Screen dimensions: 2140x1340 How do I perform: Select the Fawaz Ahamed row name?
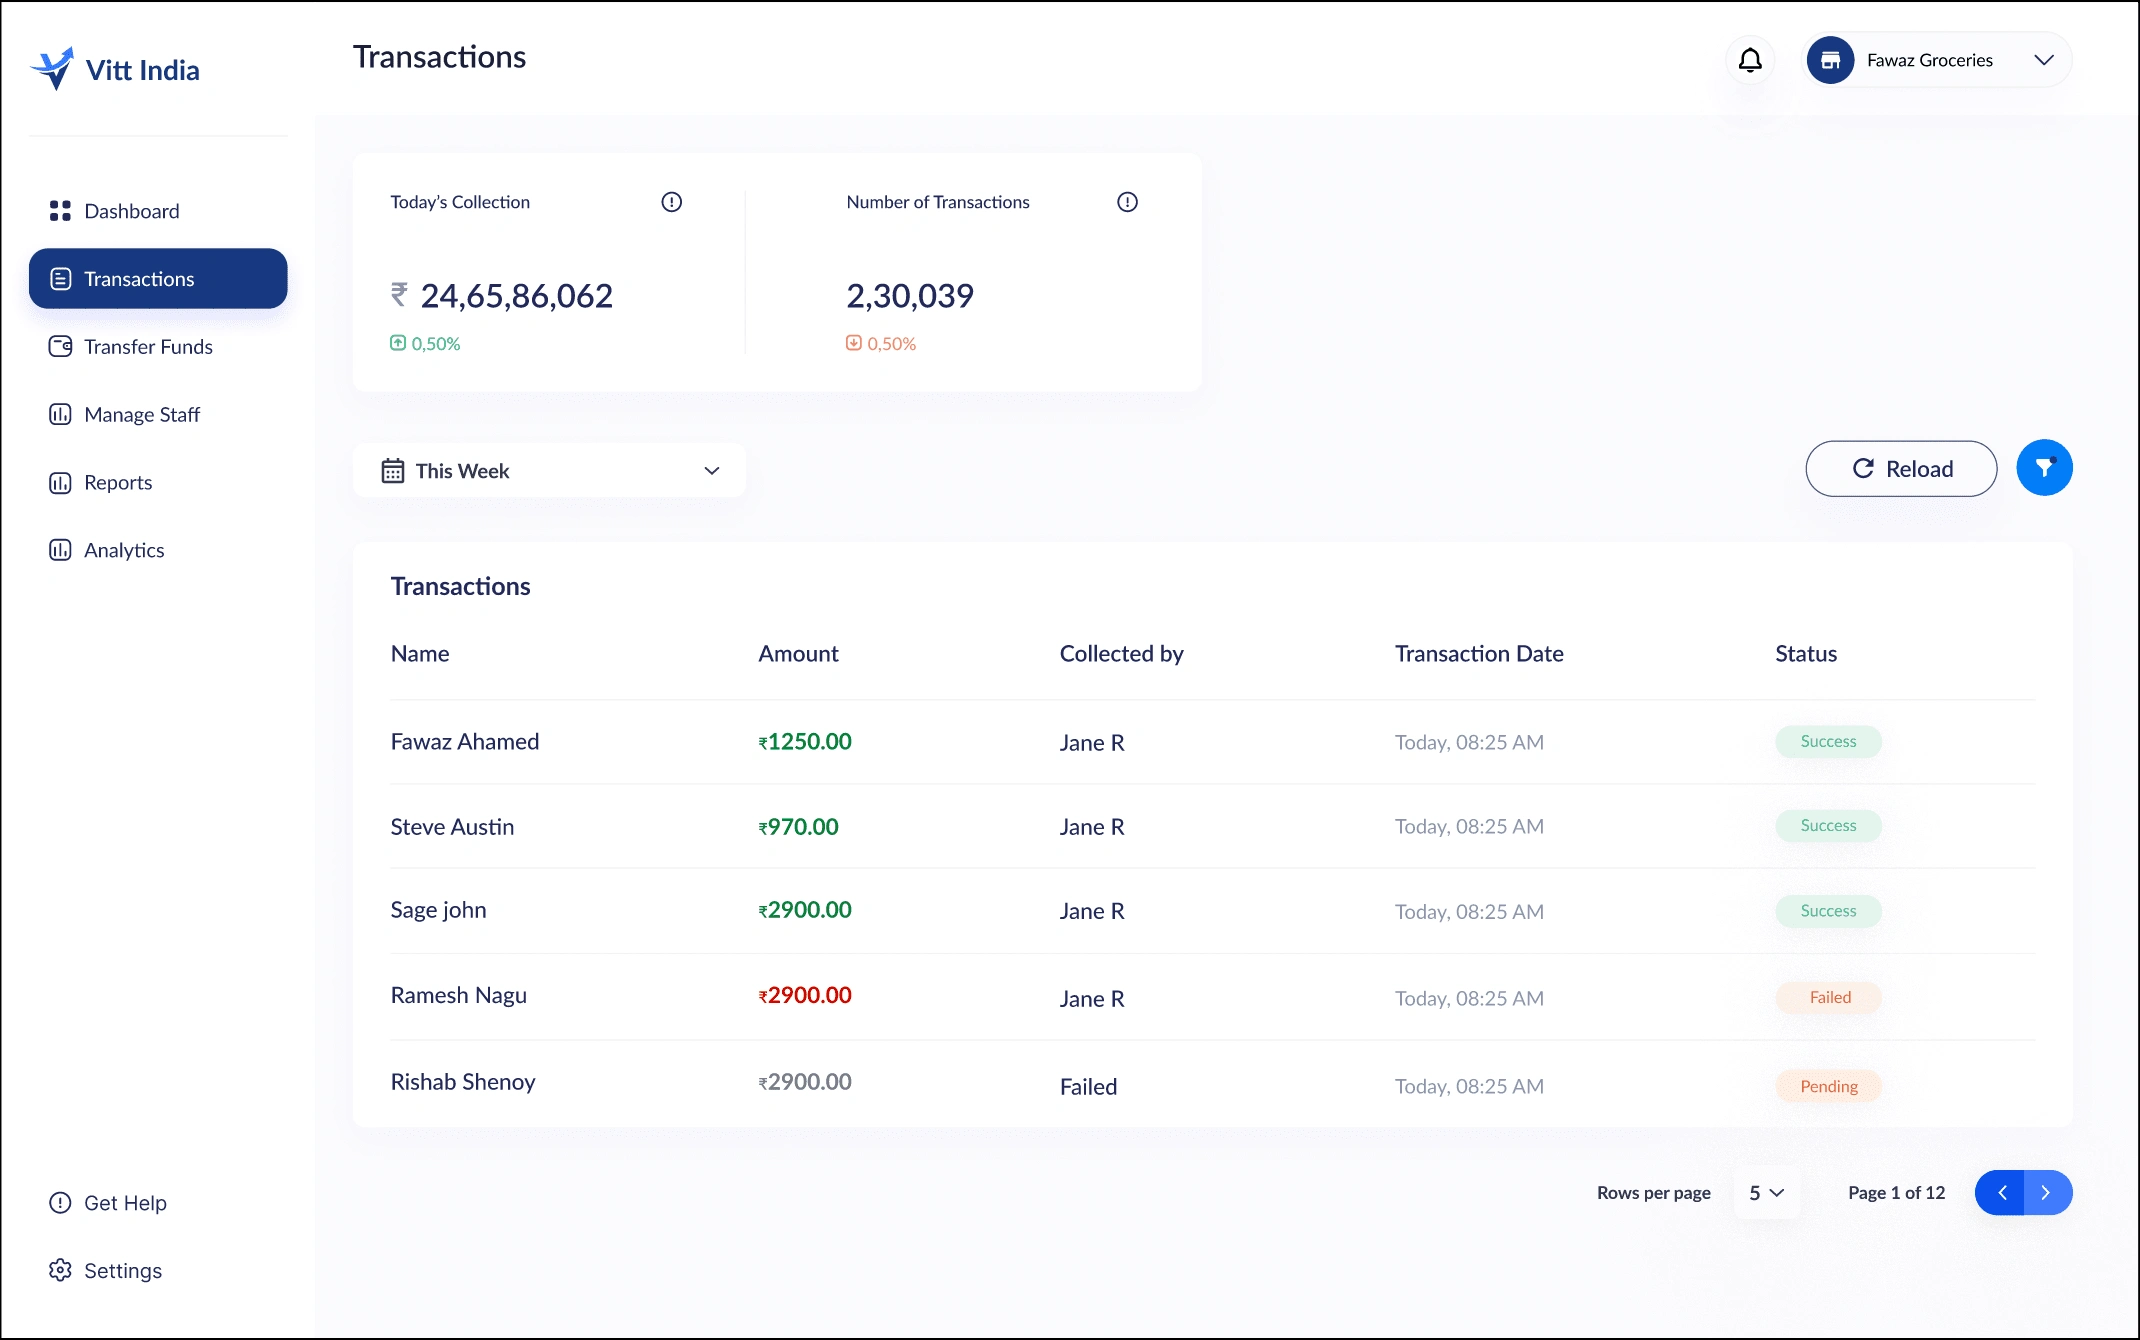tap(465, 741)
